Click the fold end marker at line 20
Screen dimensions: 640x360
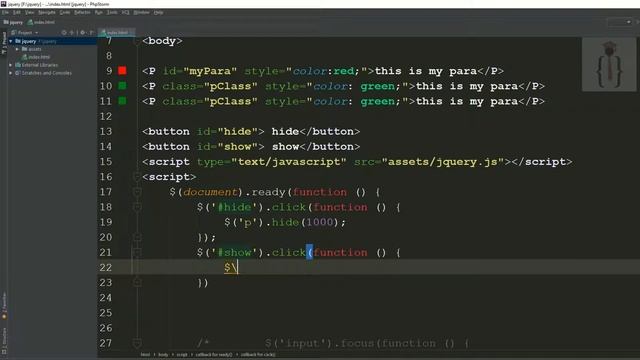(137, 237)
